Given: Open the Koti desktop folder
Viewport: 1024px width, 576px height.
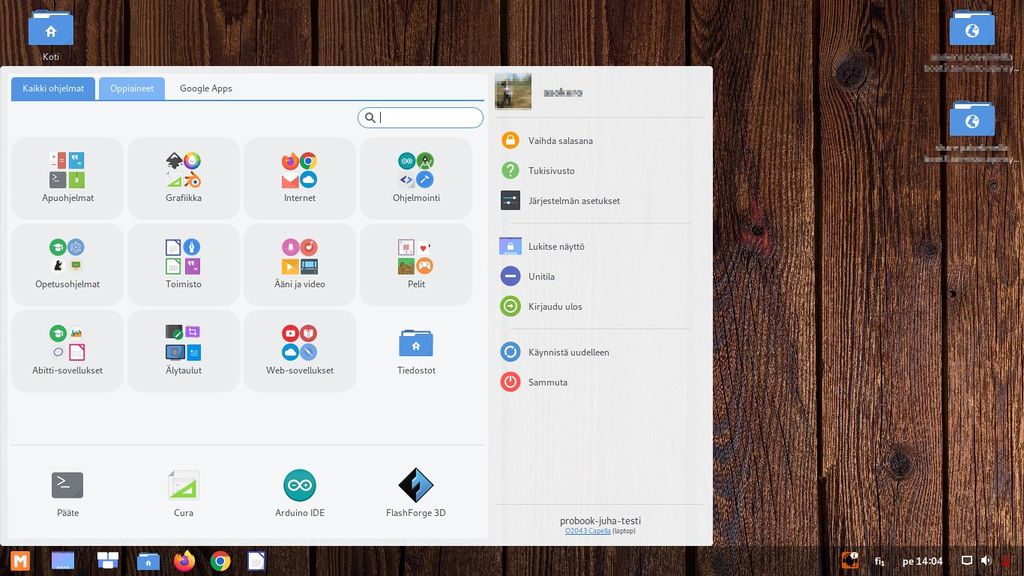Looking at the screenshot, I should click(x=51, y=30).
